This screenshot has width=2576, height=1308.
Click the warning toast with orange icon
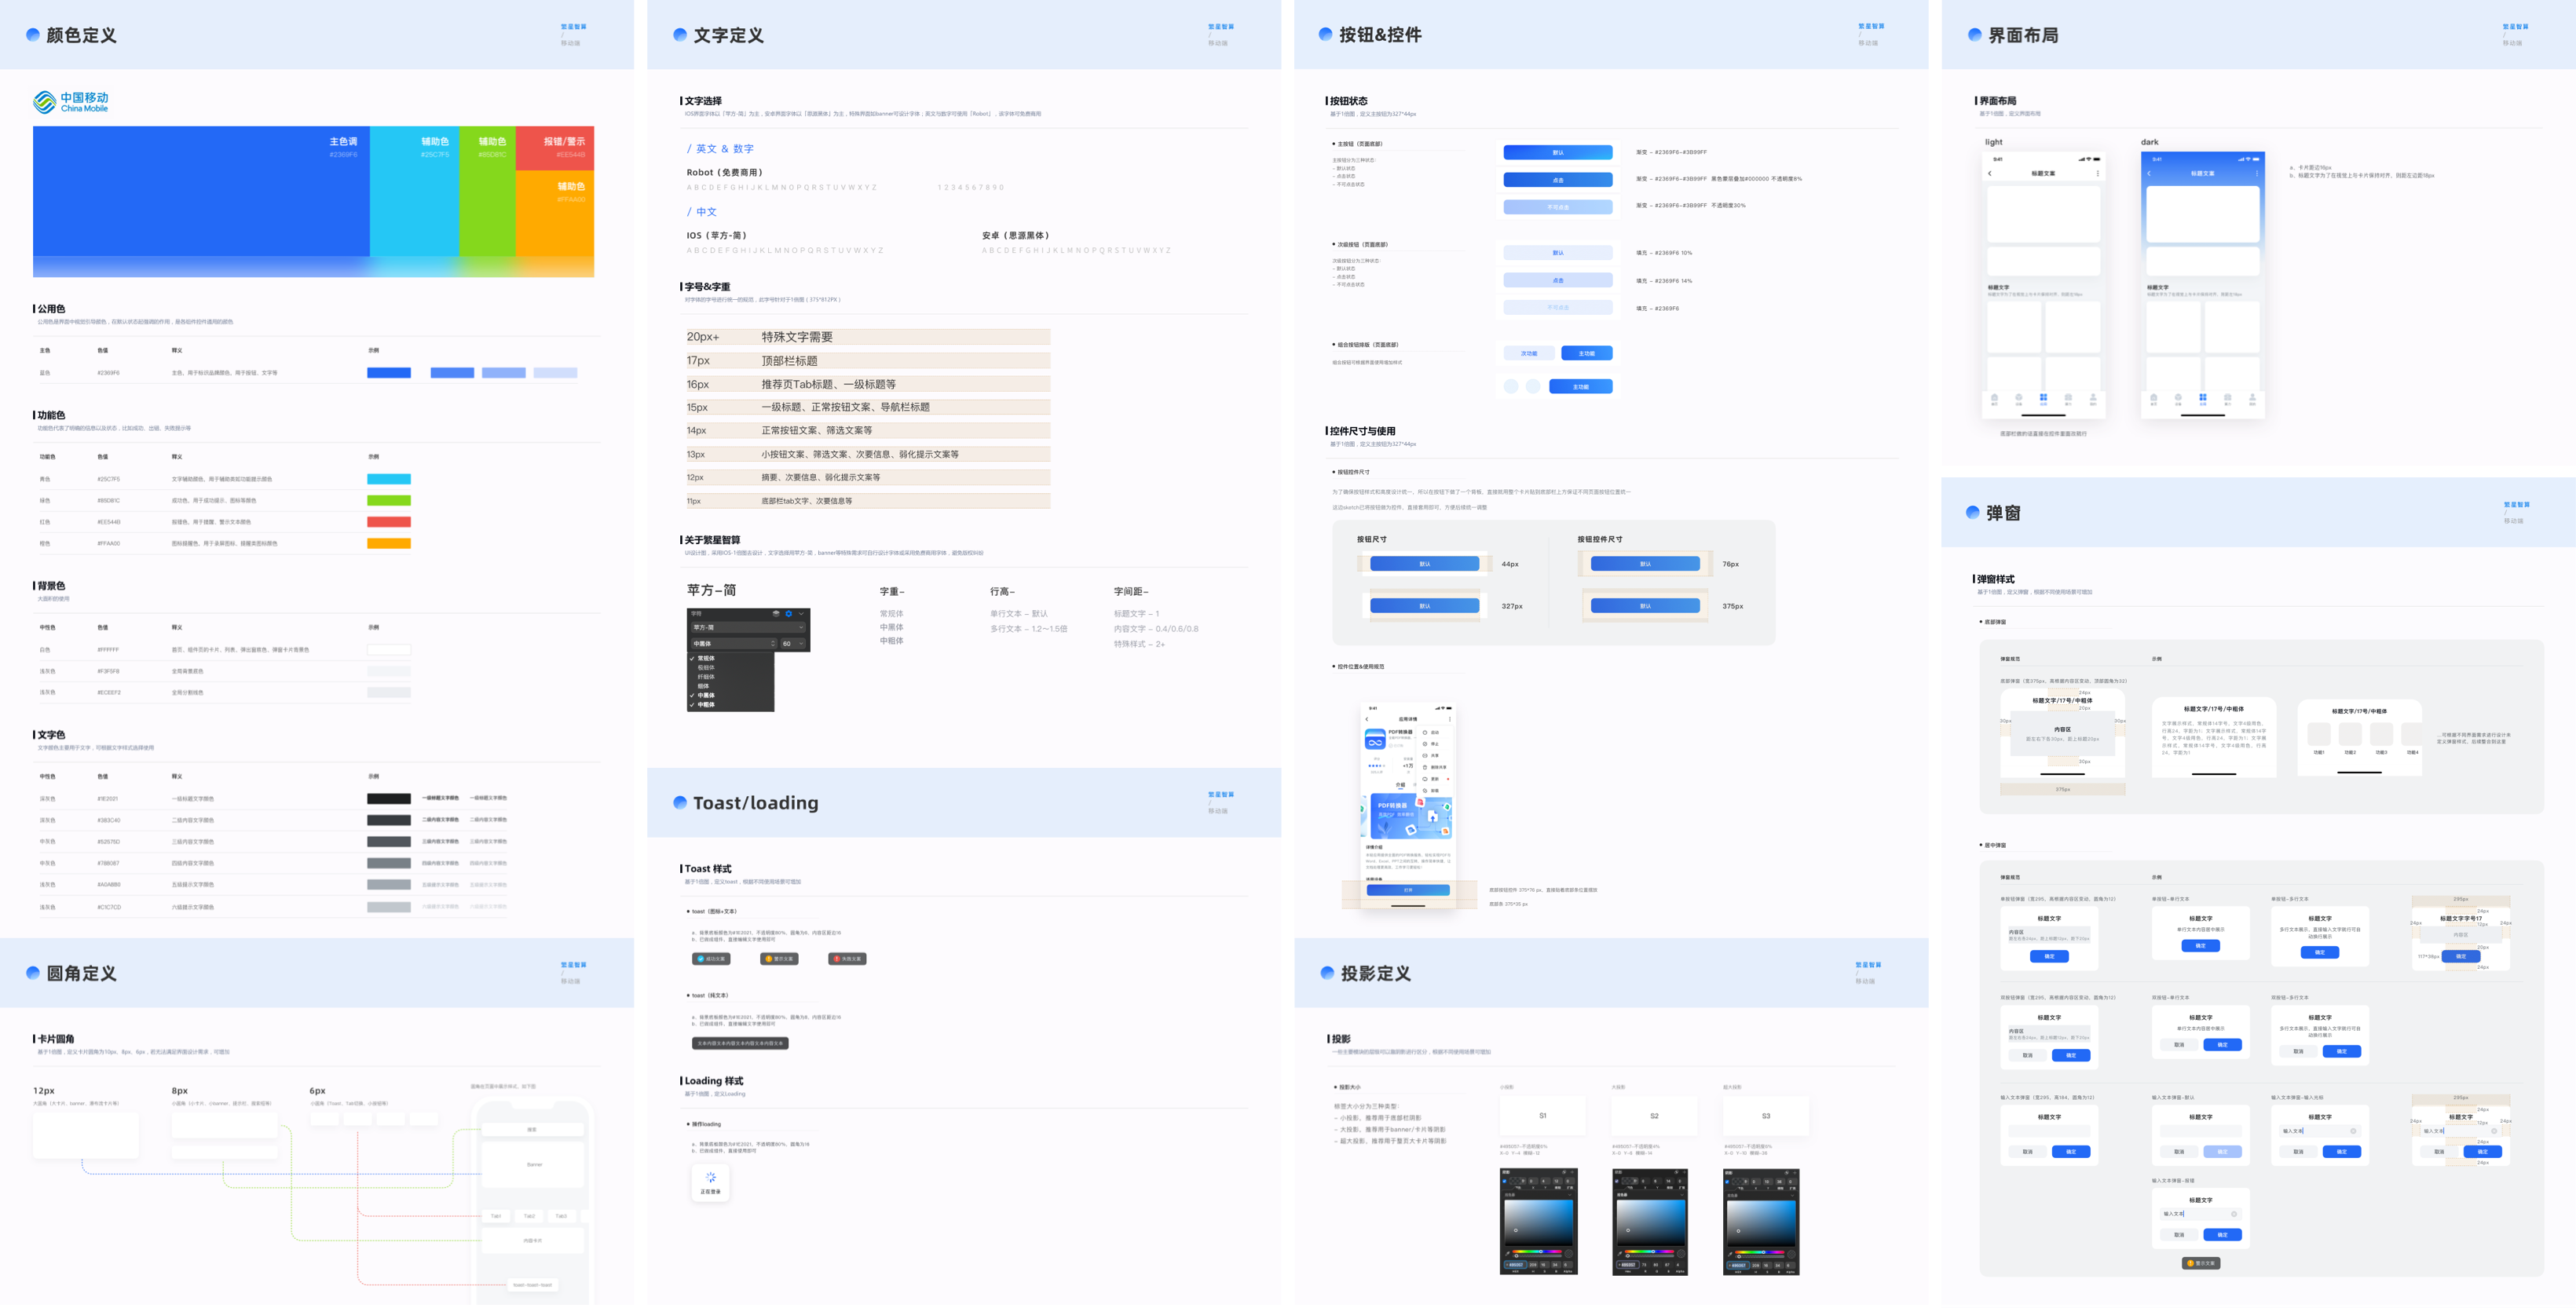(780, 959)
